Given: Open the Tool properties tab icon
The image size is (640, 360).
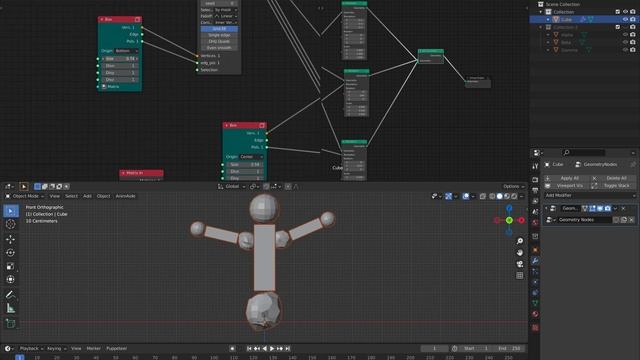Looking at the screenshot, I should coord(535,166).
